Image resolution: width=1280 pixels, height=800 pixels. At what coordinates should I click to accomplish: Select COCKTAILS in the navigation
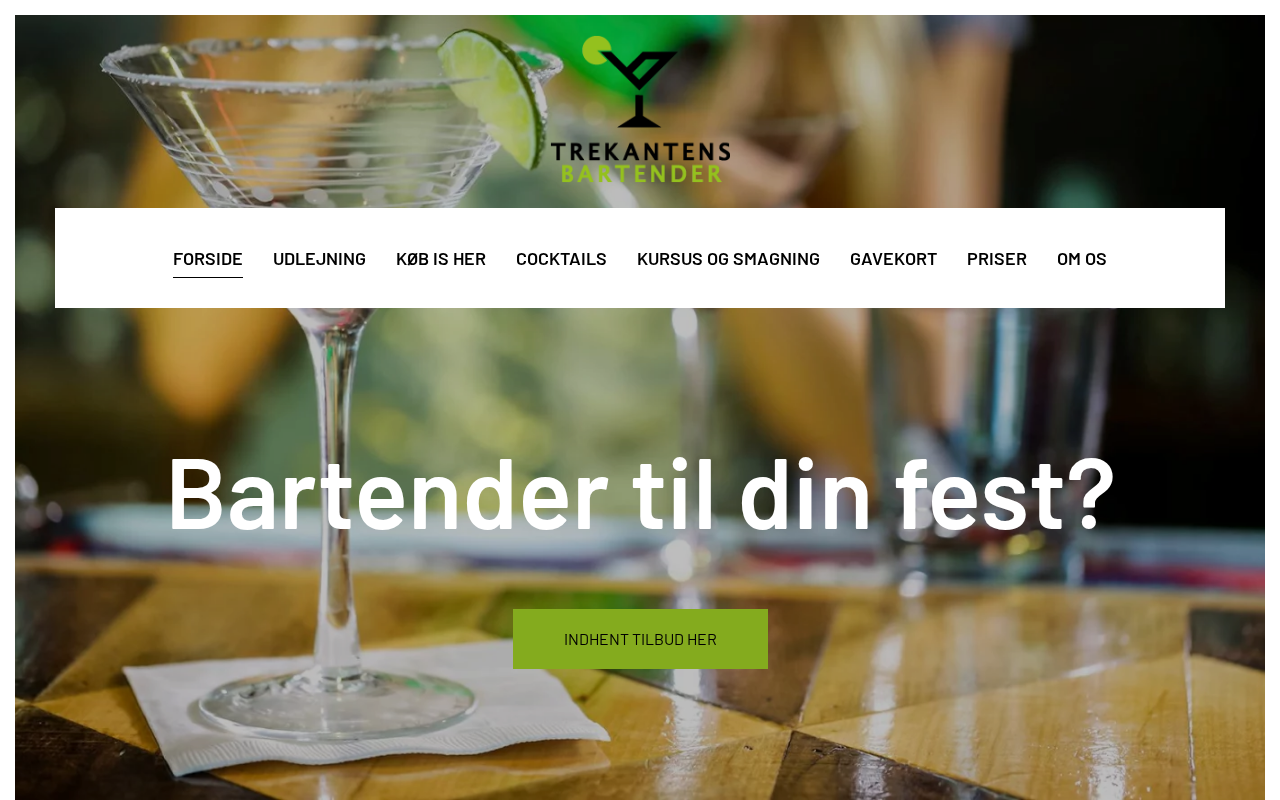tap(561, 258)
